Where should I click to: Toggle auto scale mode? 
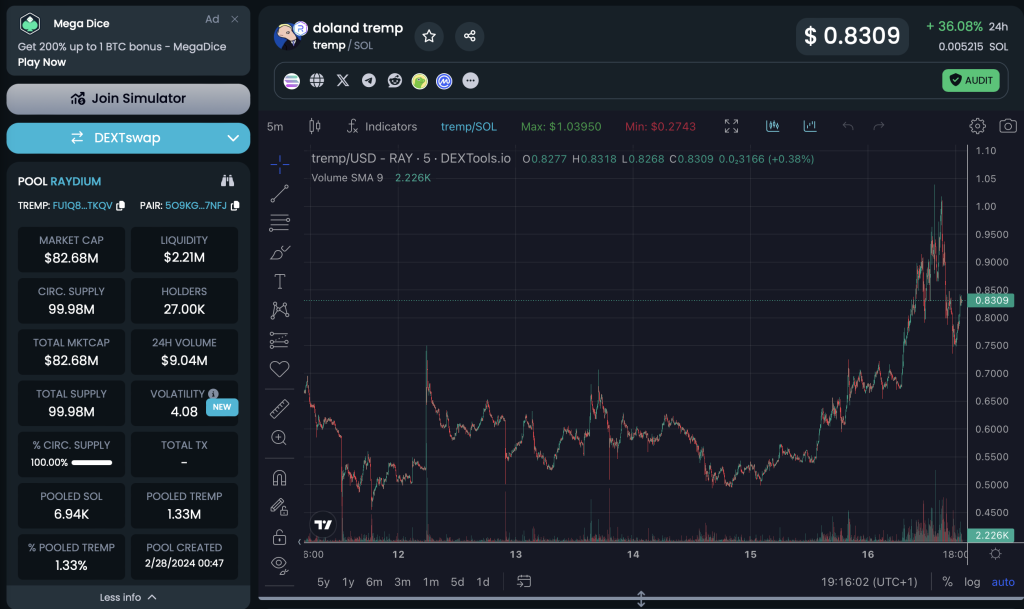[x=1003, y=582]
